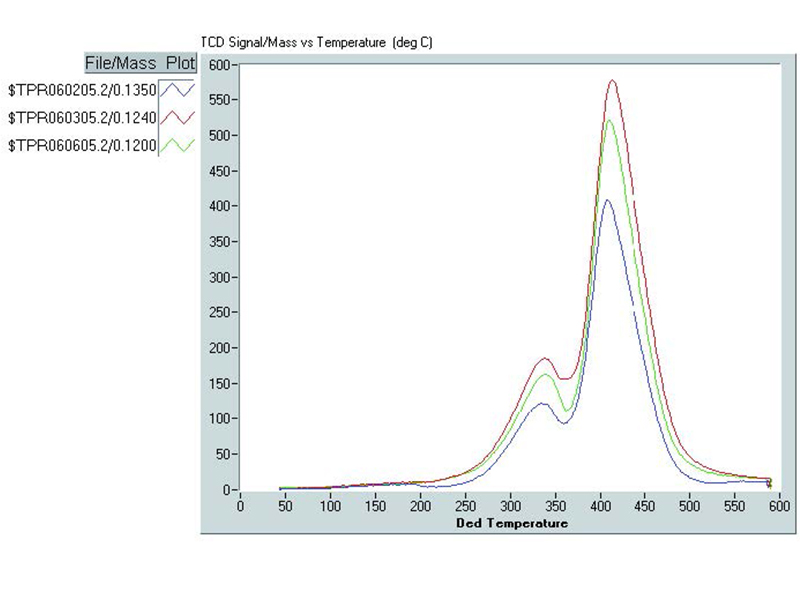
Task: Click the green plot sample icon in legend
Action: 176,145
